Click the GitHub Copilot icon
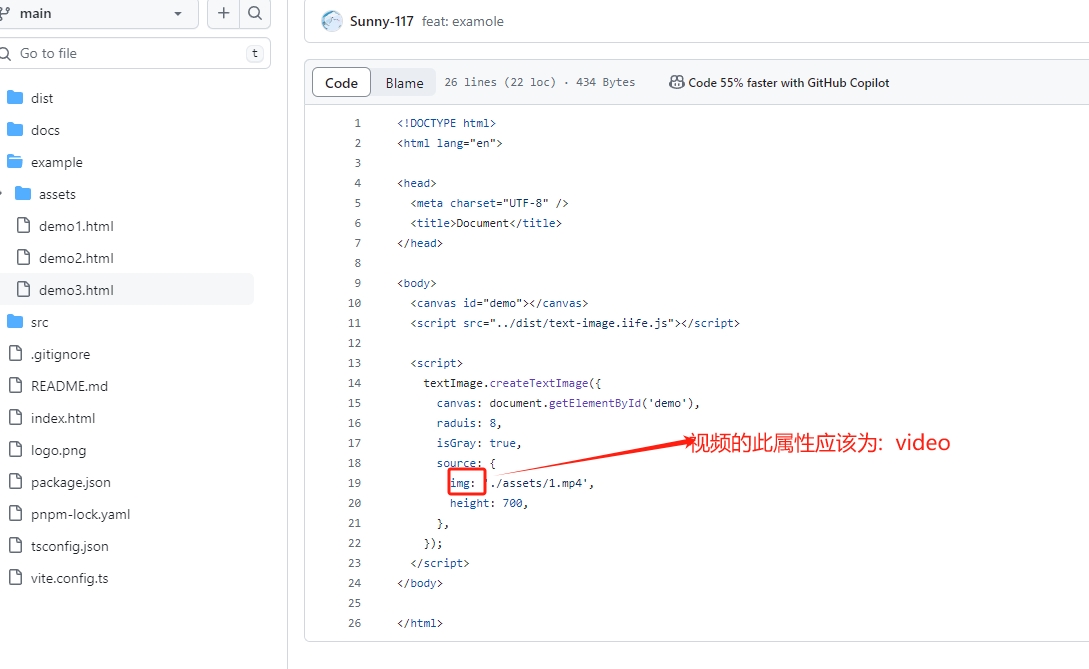 click(x=676, y=82)
